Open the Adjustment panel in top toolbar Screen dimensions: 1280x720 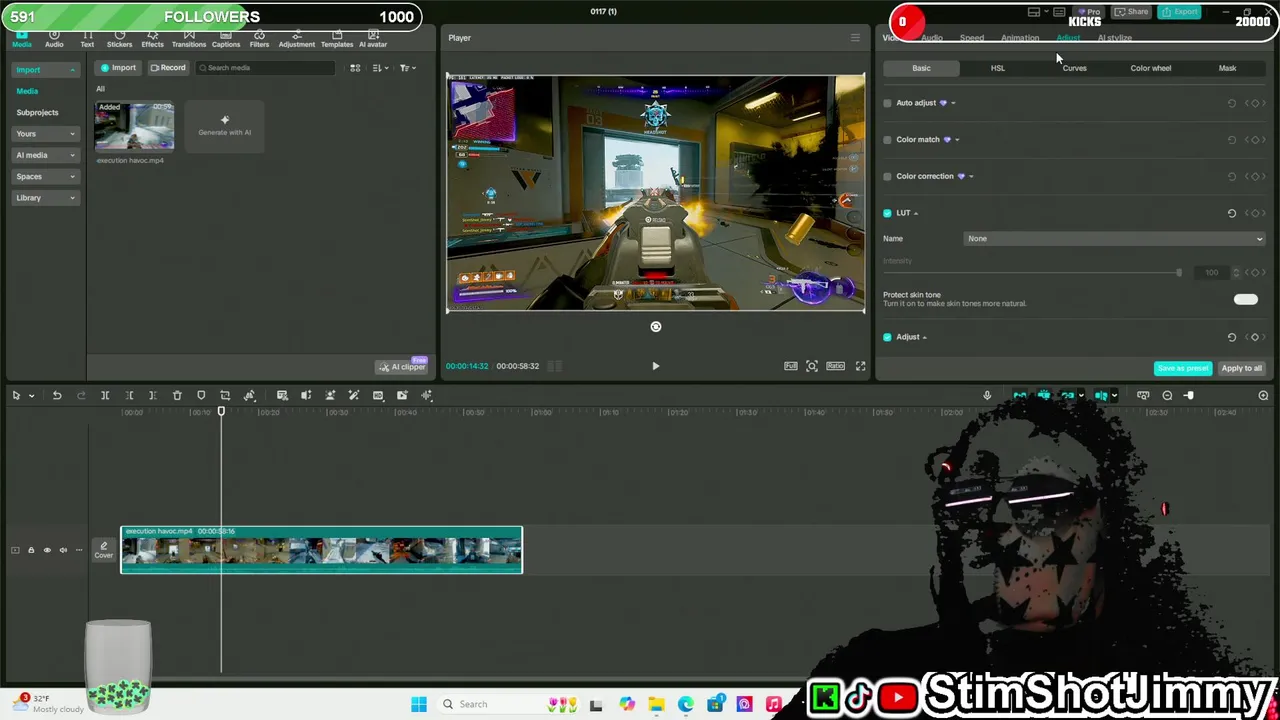tap(297, 40)
